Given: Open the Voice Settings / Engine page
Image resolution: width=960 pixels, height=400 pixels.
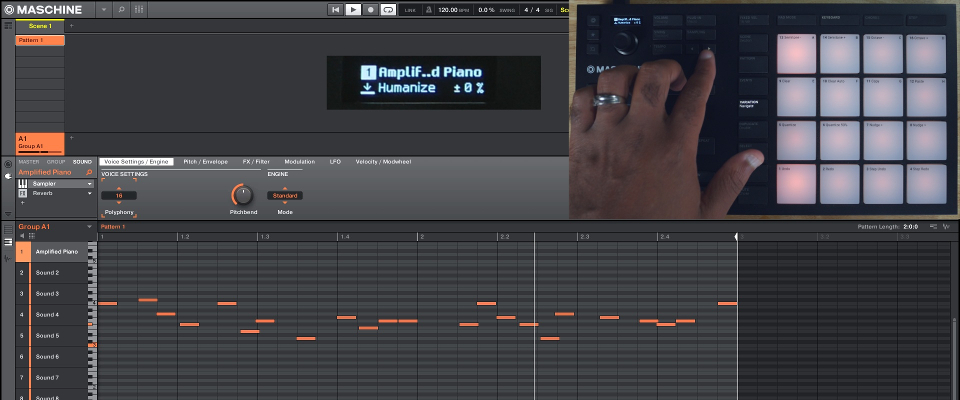Looking at the screenshot, I should 136,162.
